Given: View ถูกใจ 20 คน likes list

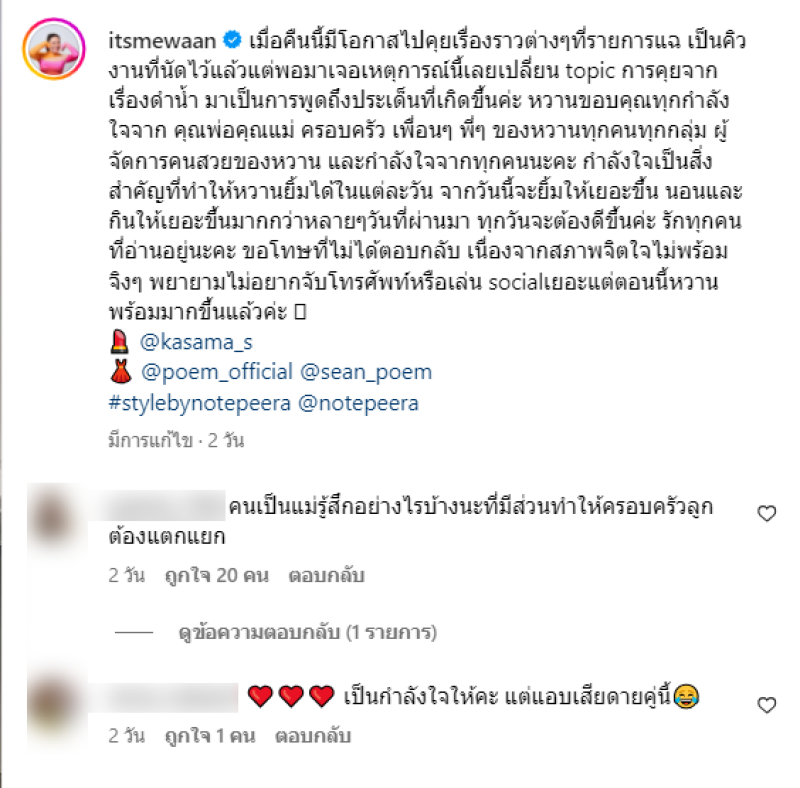Looking at the screenshot, I should point(217,576).
